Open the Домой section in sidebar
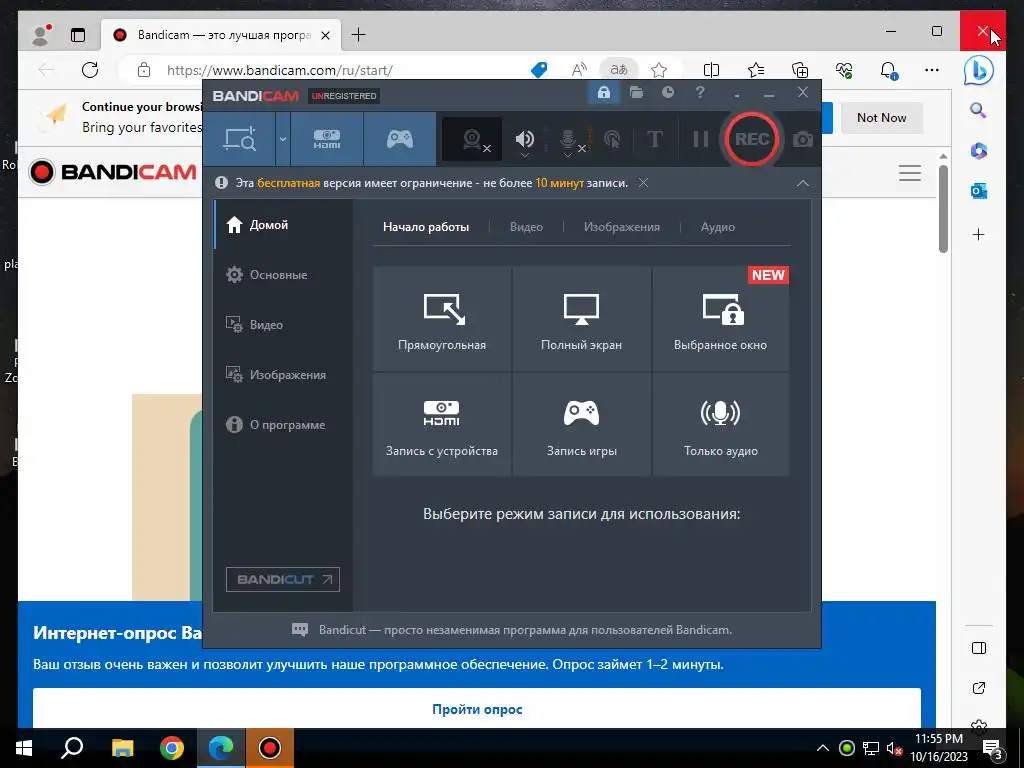This screenshot has height=768, width=1024. [283, 225]
